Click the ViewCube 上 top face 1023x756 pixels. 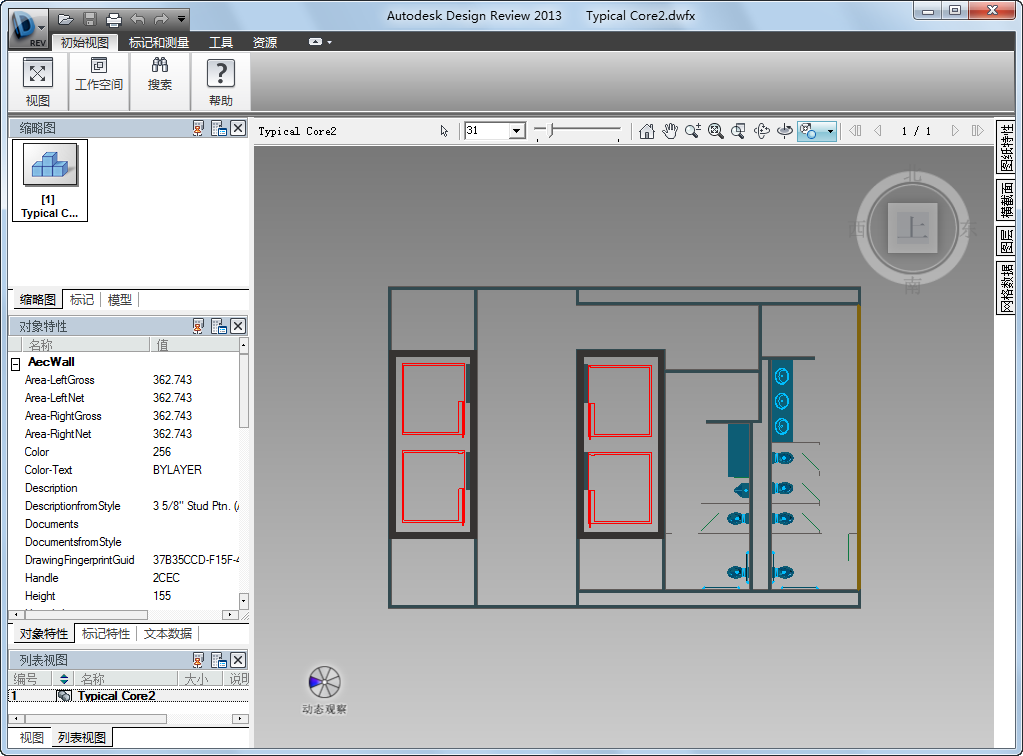pos(912,228)
